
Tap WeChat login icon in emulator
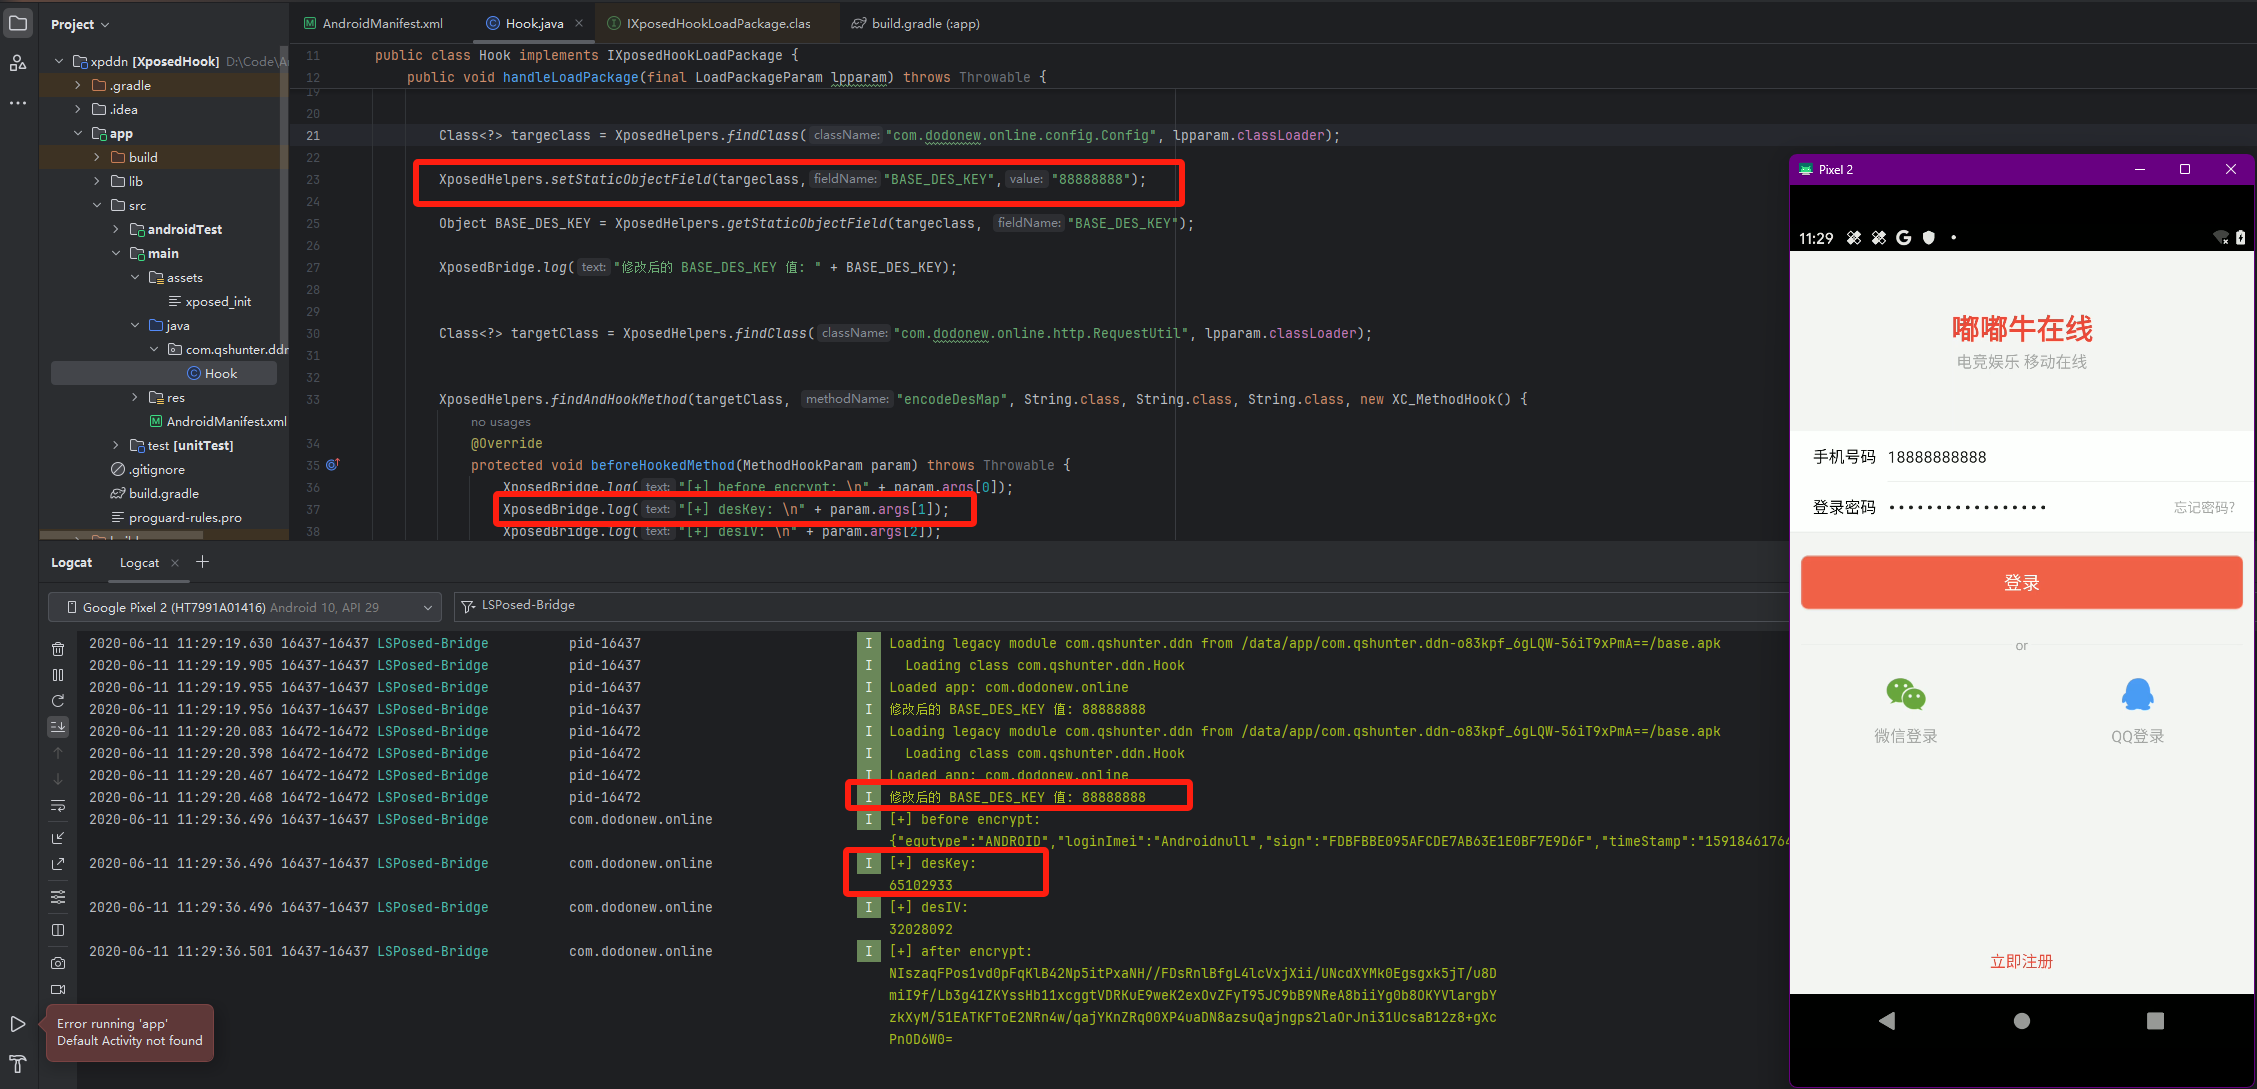[1905, 694]
